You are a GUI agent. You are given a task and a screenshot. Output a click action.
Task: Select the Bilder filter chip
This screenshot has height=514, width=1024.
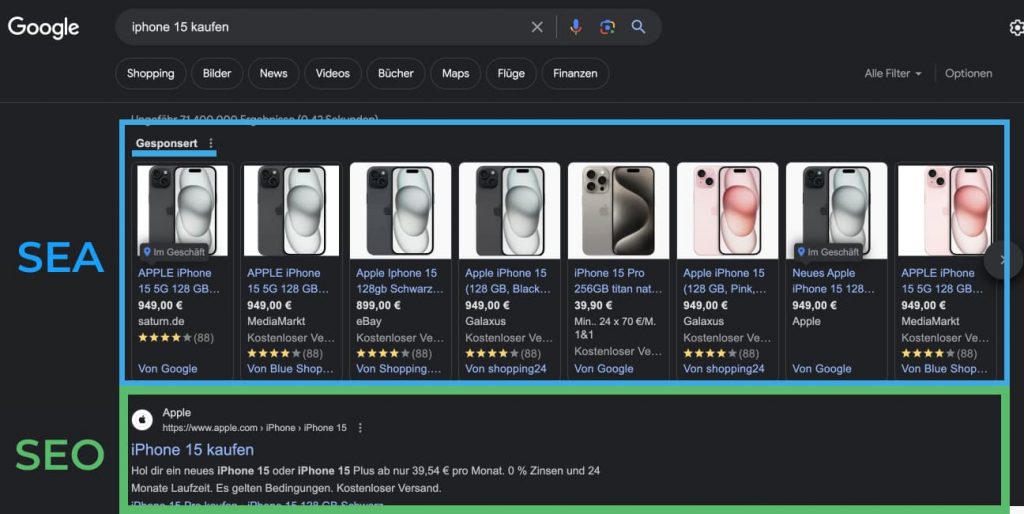(217, 73)
